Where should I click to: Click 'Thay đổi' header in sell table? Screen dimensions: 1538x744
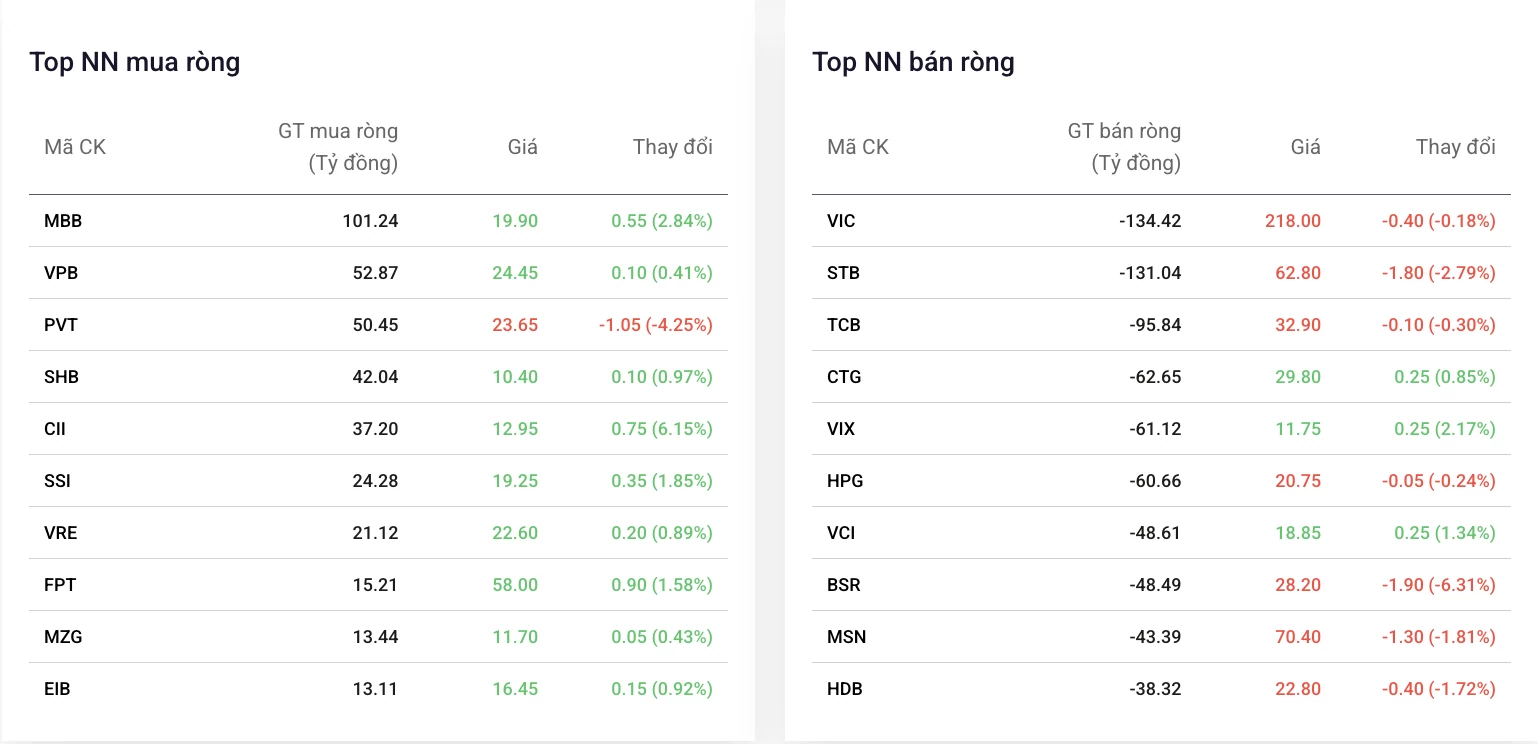click(x=1456, y=147)
